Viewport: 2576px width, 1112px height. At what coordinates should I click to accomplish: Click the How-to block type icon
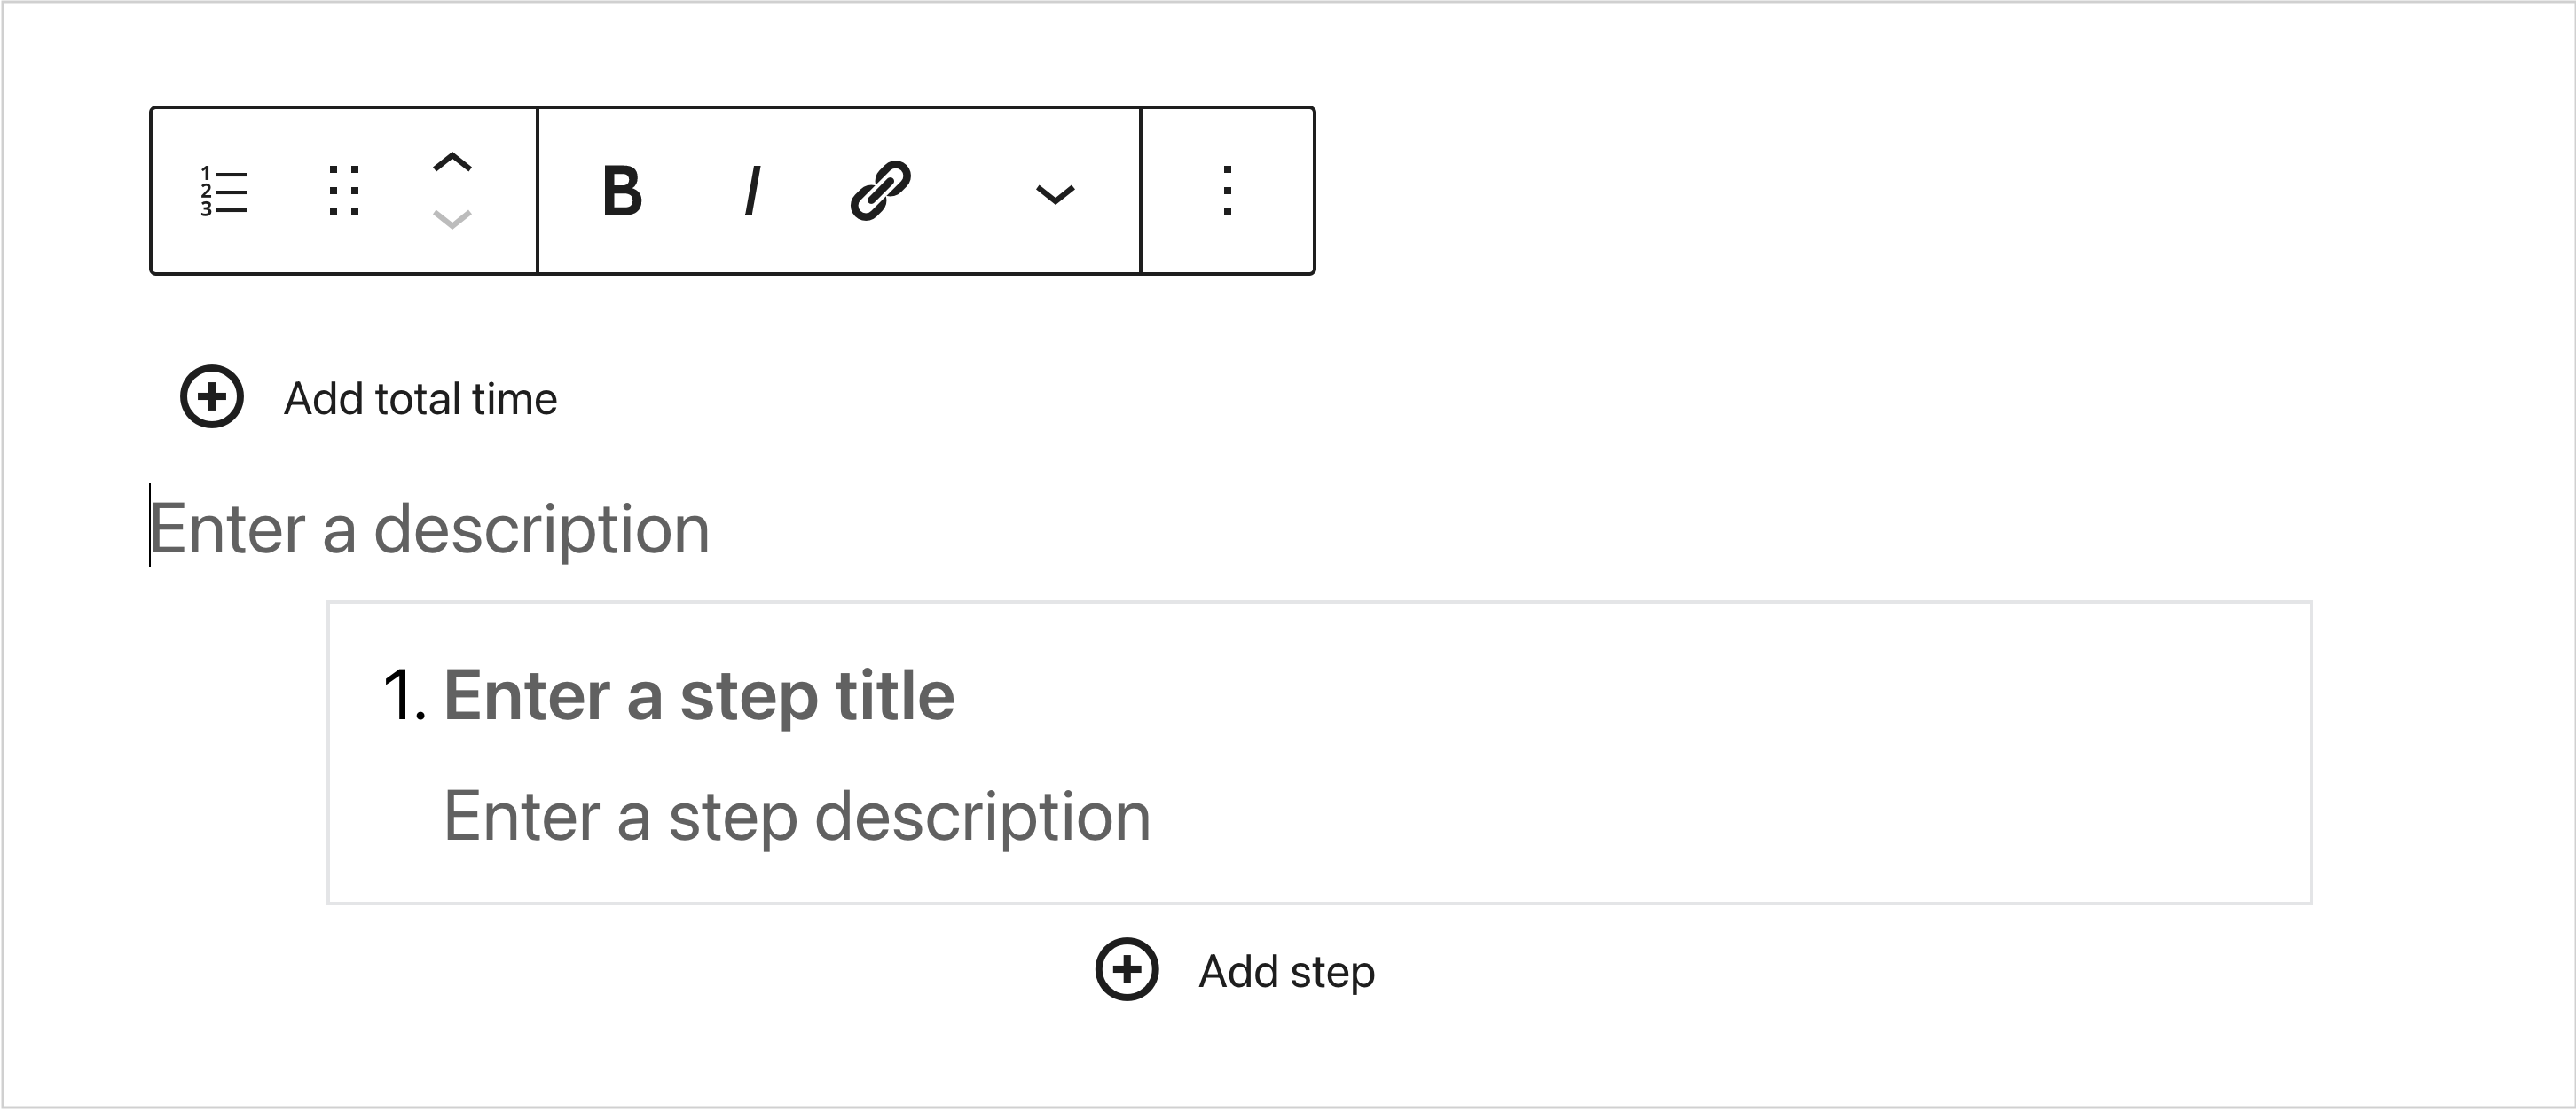(224, 191)
